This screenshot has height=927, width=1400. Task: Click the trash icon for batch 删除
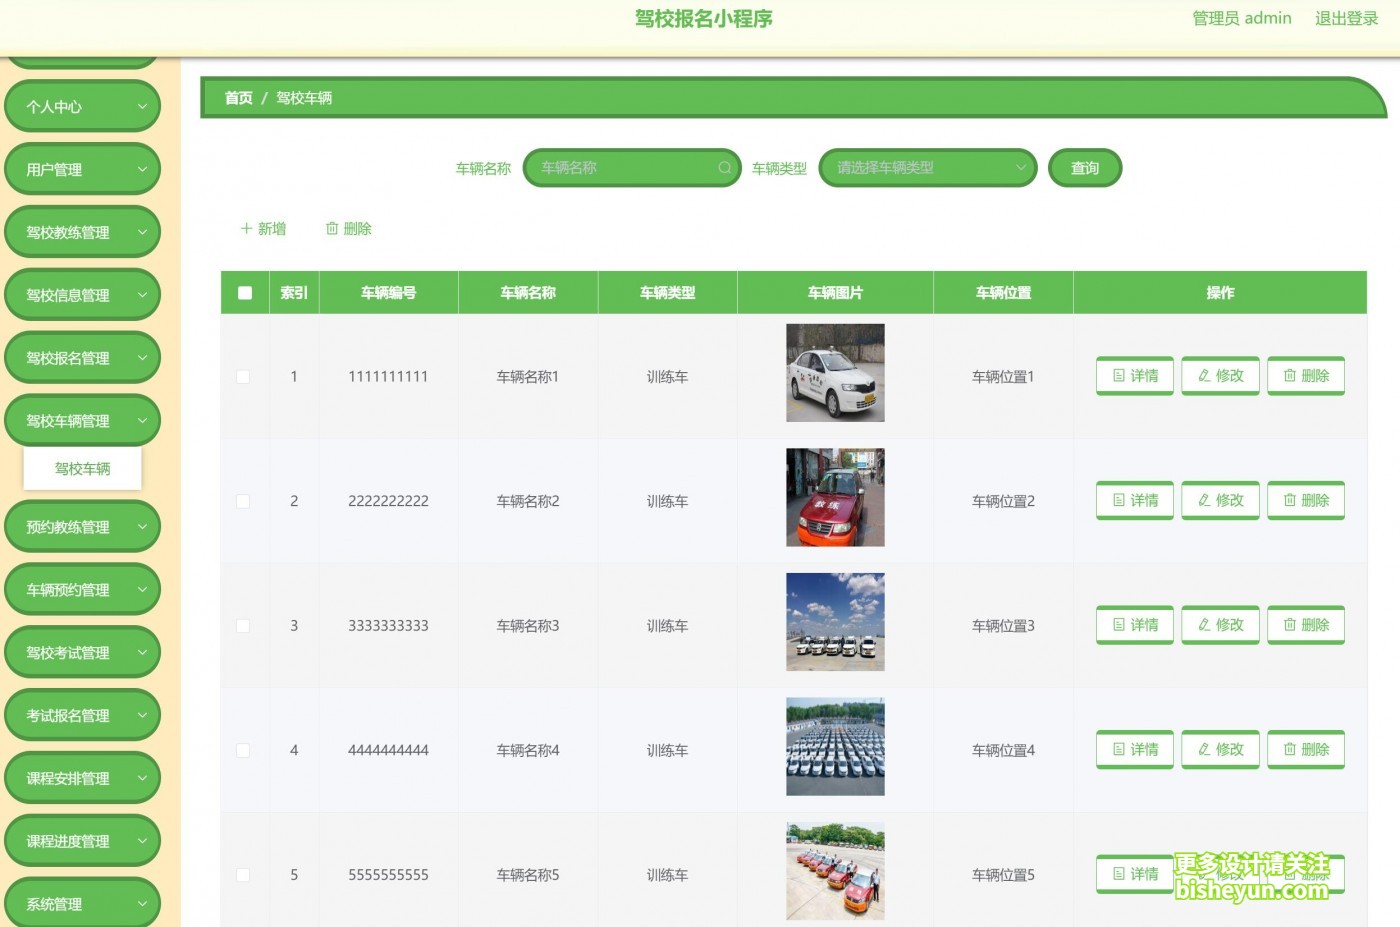(x=332, y=229)
